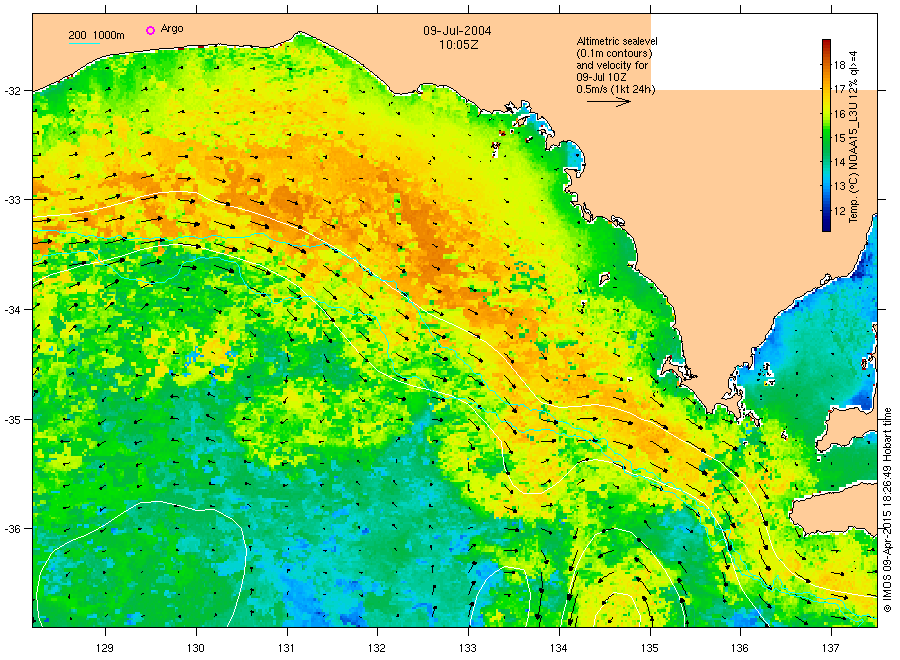The width and height of the screenshot is (900, 660).
Task: Click the cyan legend line under '200 1000m'
Action: pos(84,43)
